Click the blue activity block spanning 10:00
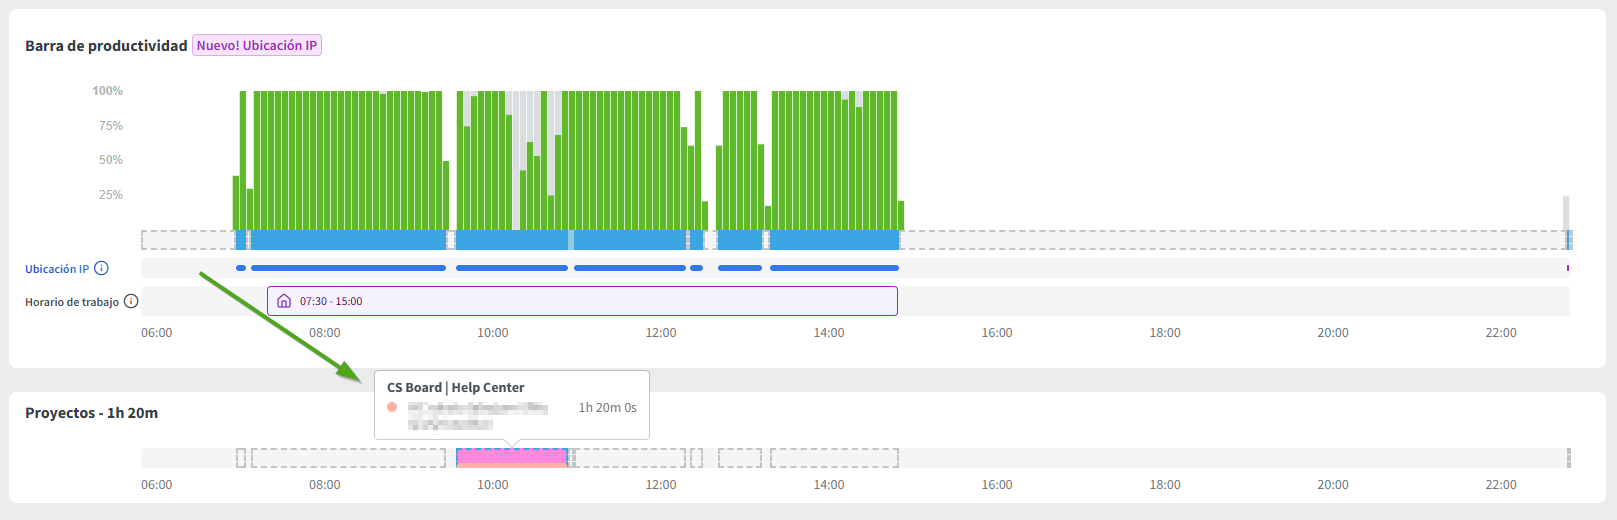Image resolution: width=1617 pixels, height=520 pixels. click(x=511, y=240)
